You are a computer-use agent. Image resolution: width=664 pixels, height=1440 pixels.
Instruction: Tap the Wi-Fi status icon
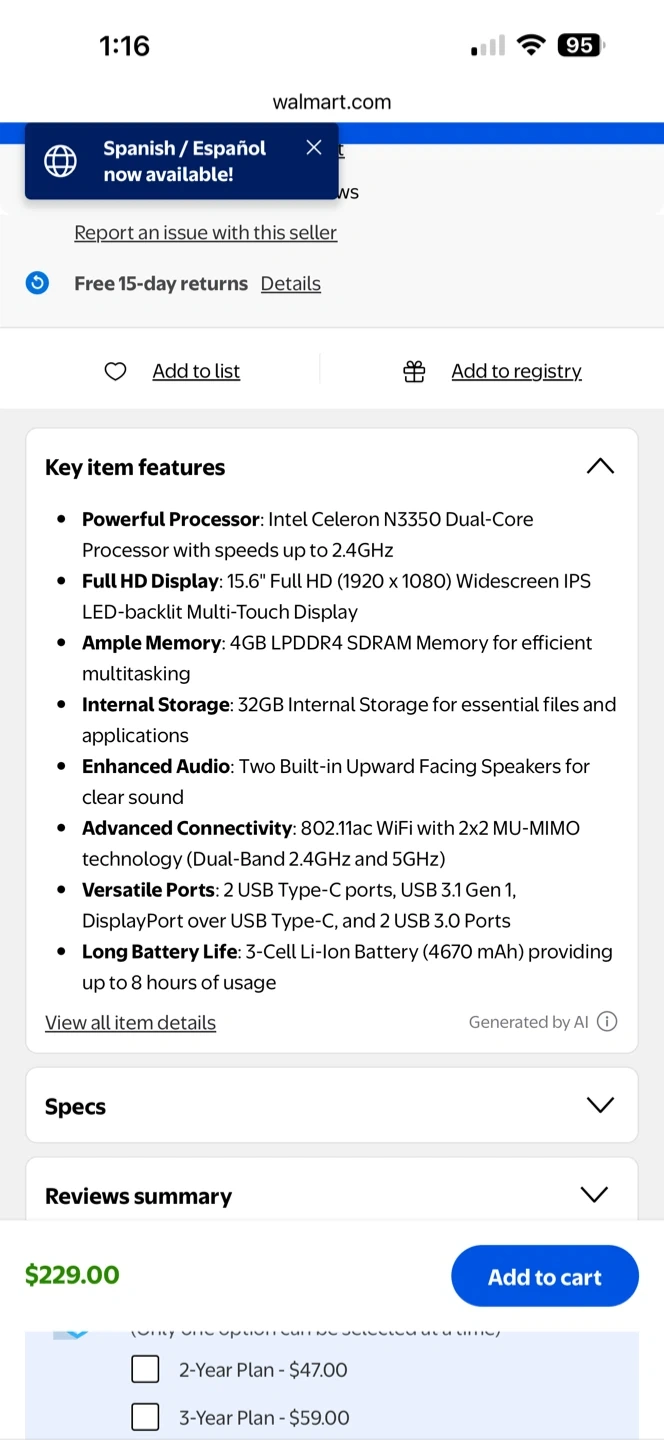click(531, 45)
